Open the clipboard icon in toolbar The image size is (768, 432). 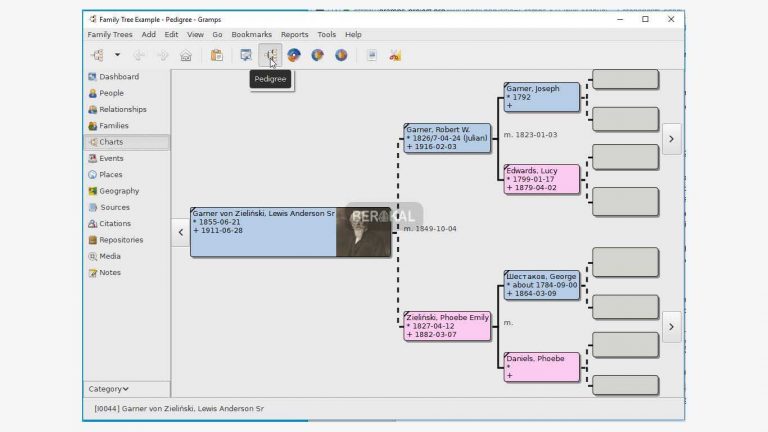point(216,55)
